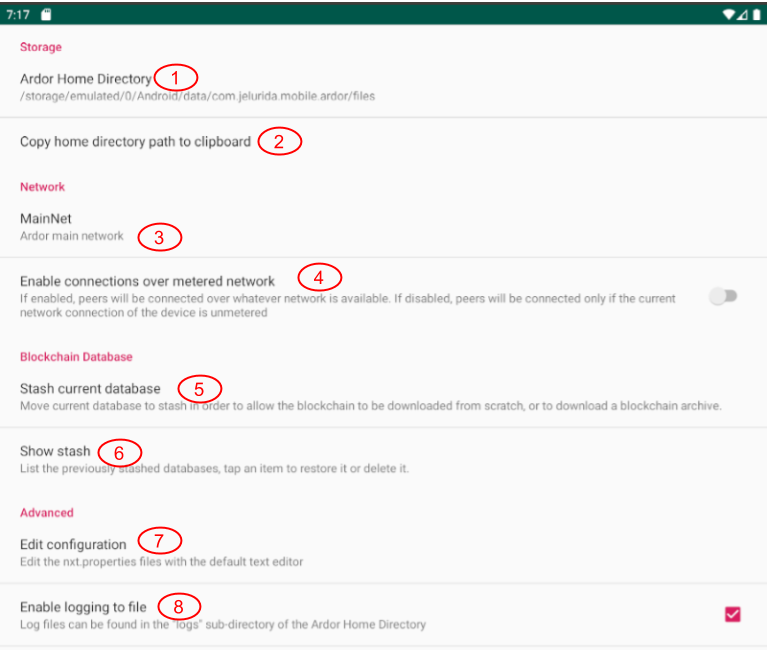The image size is (767, 650).
Task: Click the red circled number 1 marker
Action: [x=176, y=77]
